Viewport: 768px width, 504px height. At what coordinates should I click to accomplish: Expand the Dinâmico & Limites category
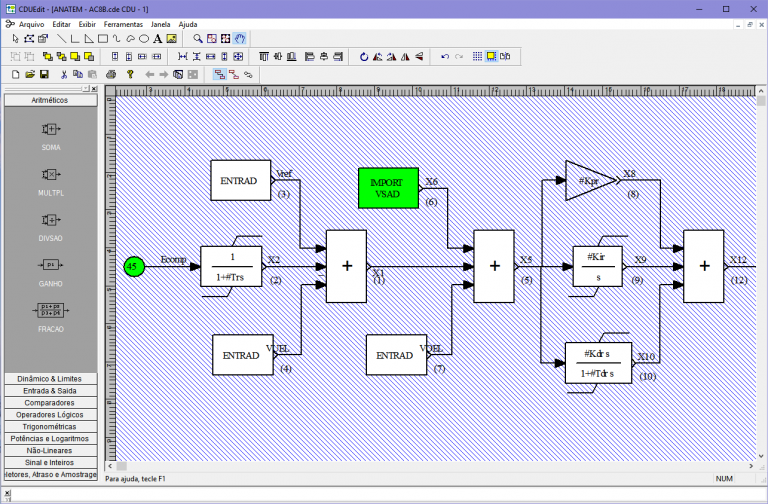[50, 379]
